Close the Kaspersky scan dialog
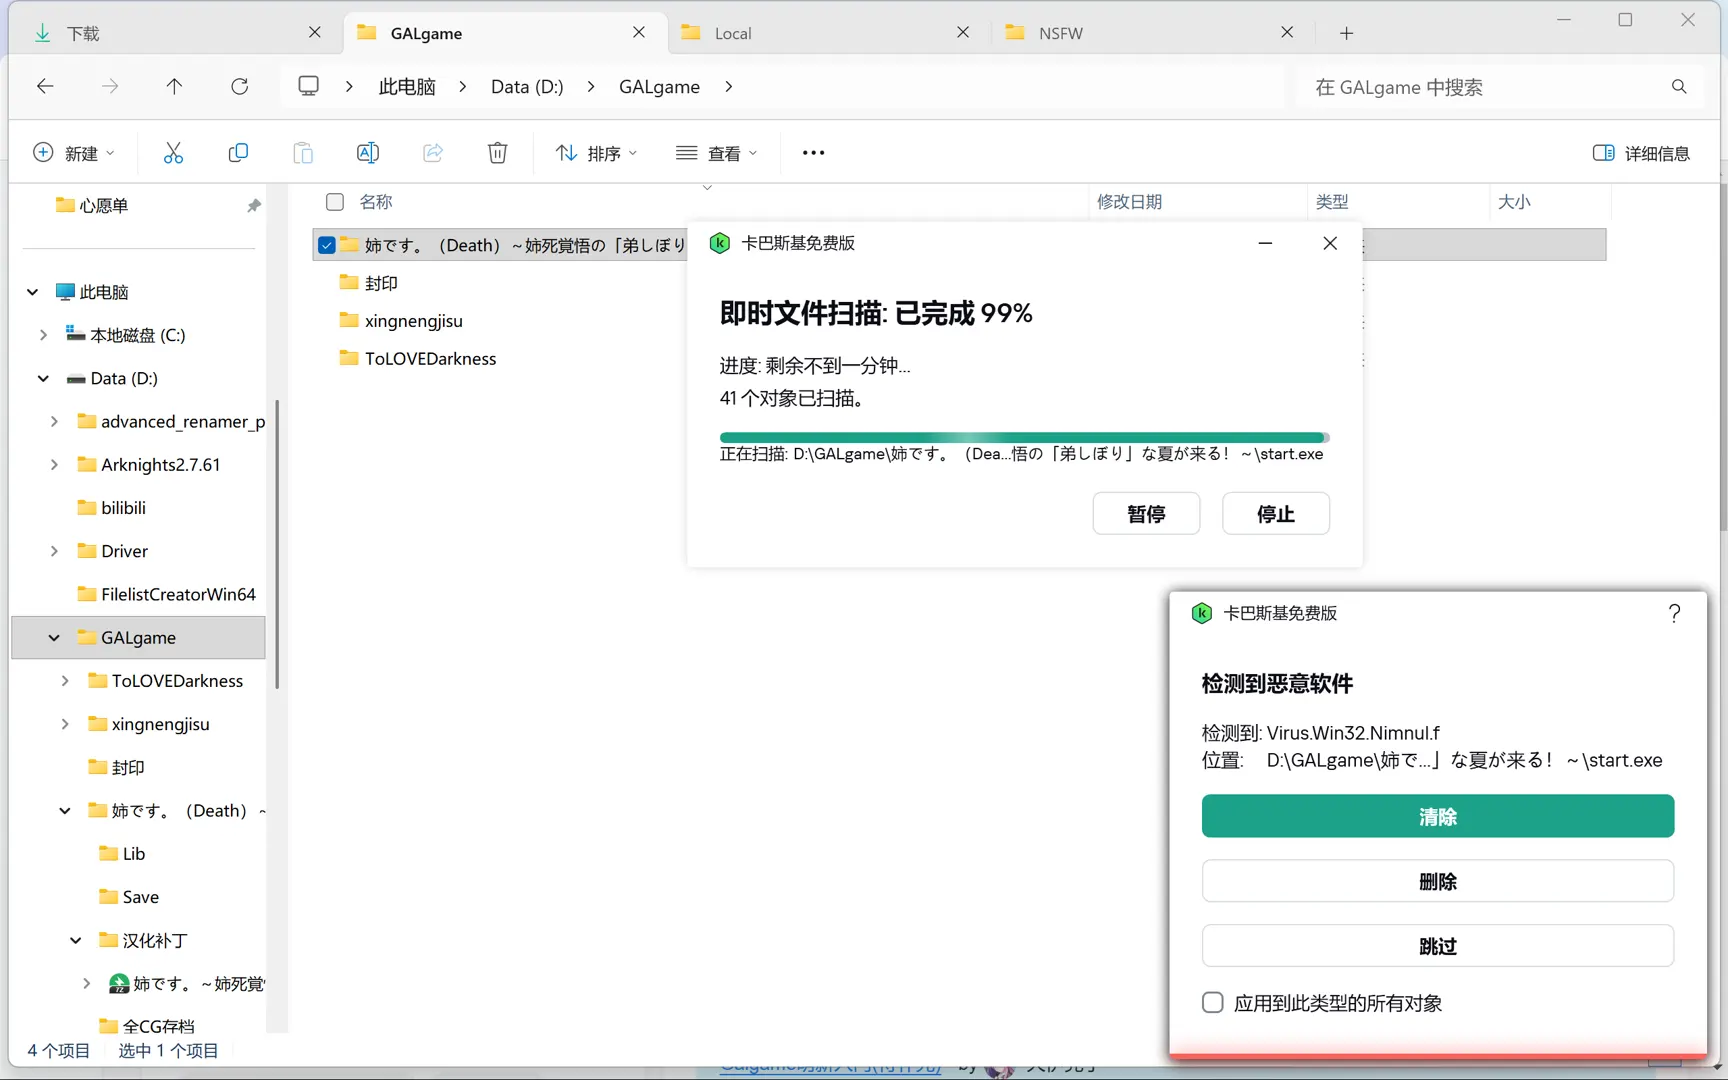Screen dimensions: 1728x1080 pyautogui.click(x=1330, y=243)
